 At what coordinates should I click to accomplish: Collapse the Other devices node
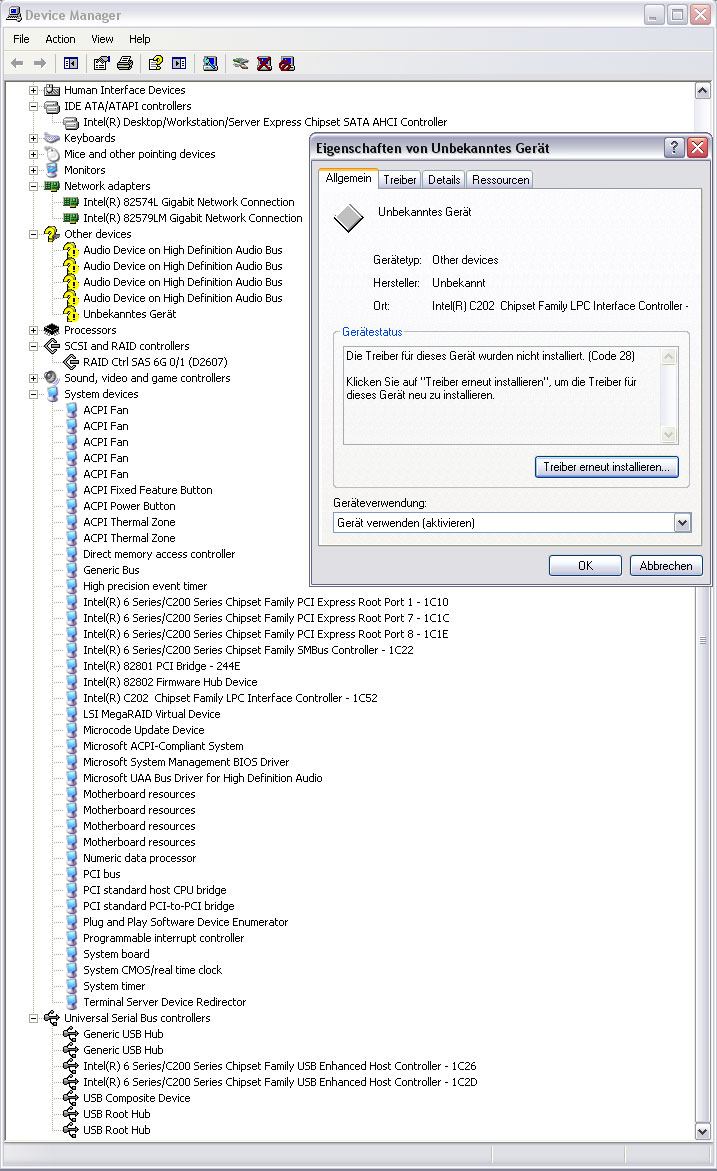pos(33,234)
